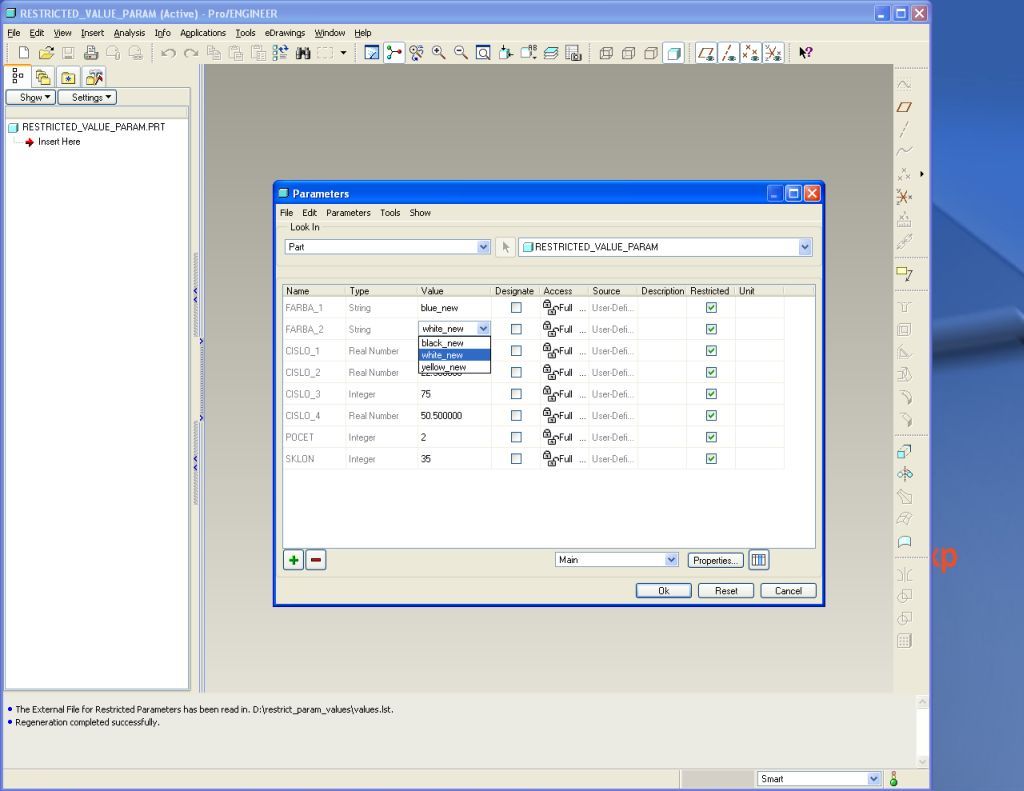Image resolution: width=1024 pixels, height=791 pixels.
Task: Click the blue_new value of FARBA_1
Action: pos(440,308)
